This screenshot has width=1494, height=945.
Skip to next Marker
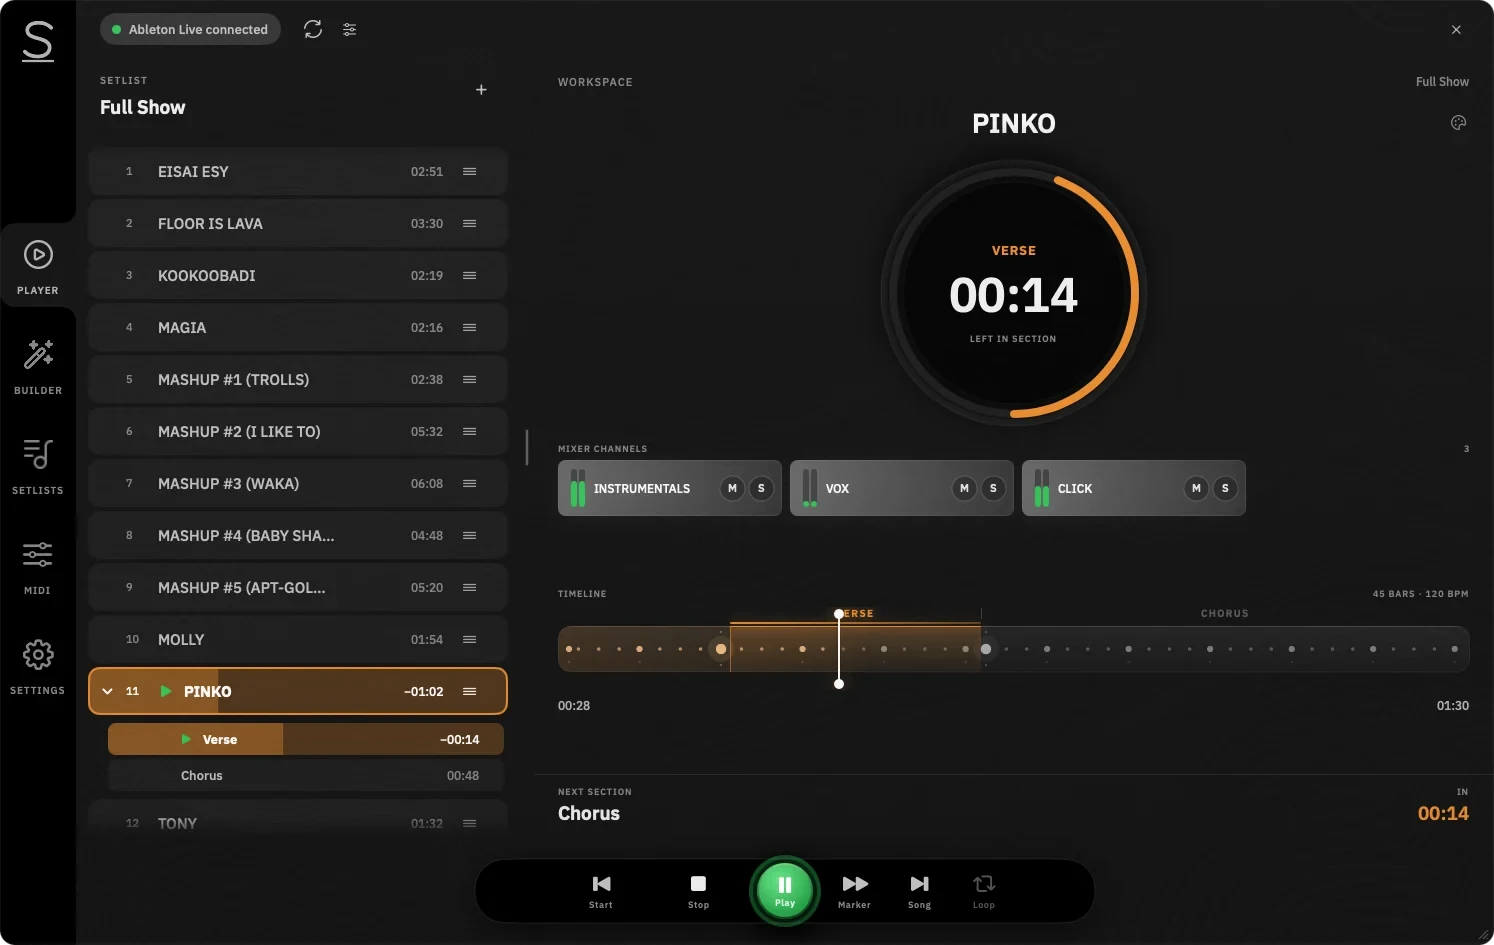click(854, 891)
